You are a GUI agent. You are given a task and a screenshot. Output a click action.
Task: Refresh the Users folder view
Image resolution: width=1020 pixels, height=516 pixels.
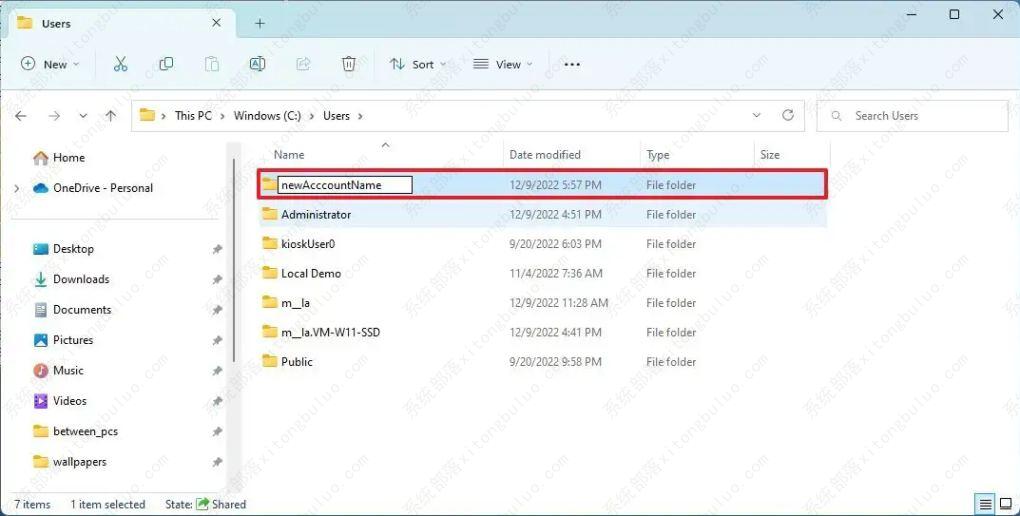(x=787, y=116)
